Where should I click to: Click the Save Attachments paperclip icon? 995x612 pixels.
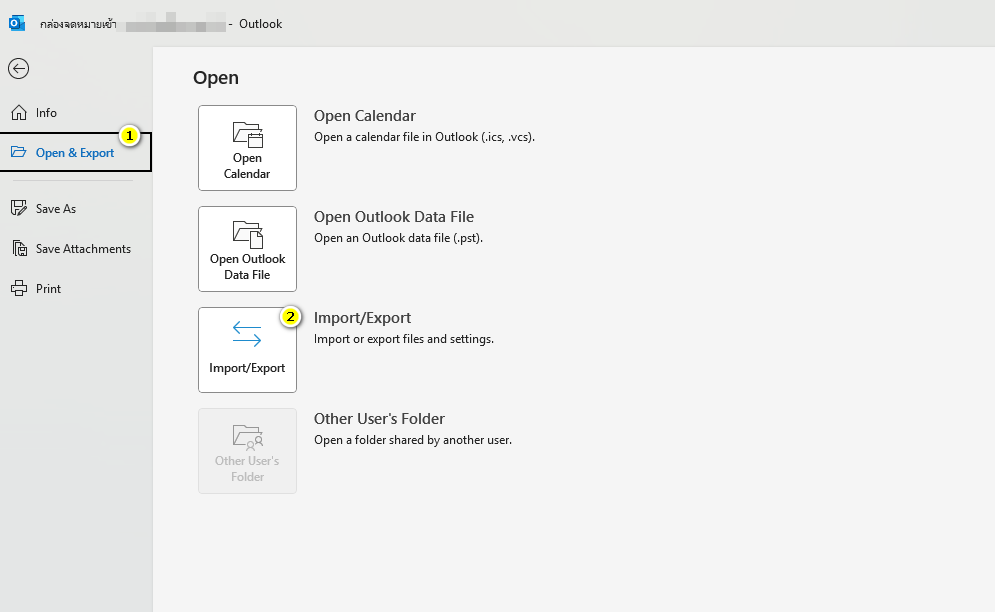(18, 249)
